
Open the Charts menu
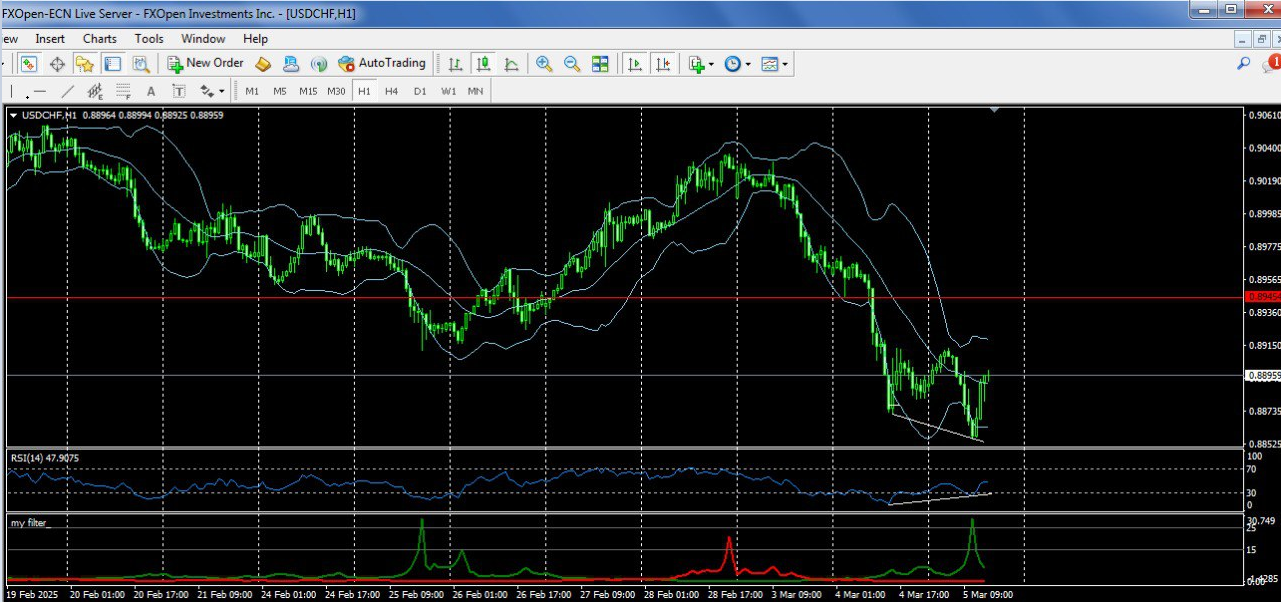(100, 38)
